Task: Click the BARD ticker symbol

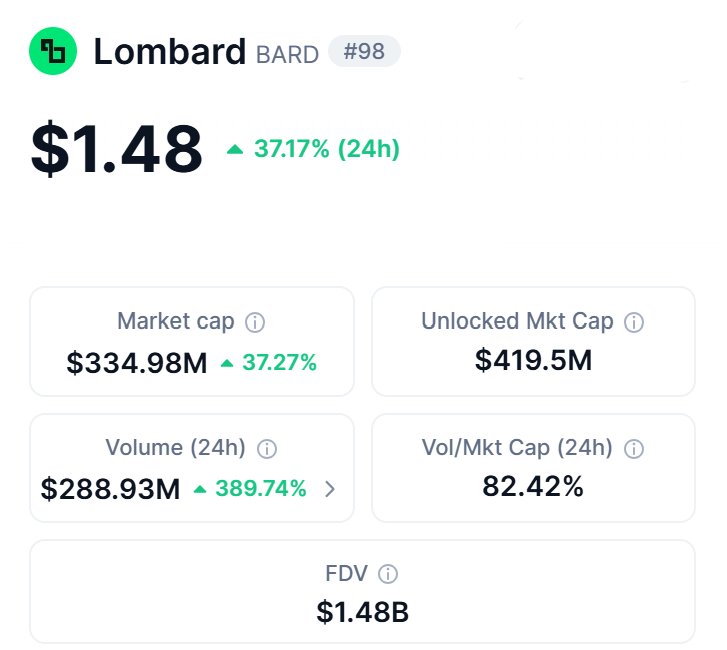Action: pos(287,54)
